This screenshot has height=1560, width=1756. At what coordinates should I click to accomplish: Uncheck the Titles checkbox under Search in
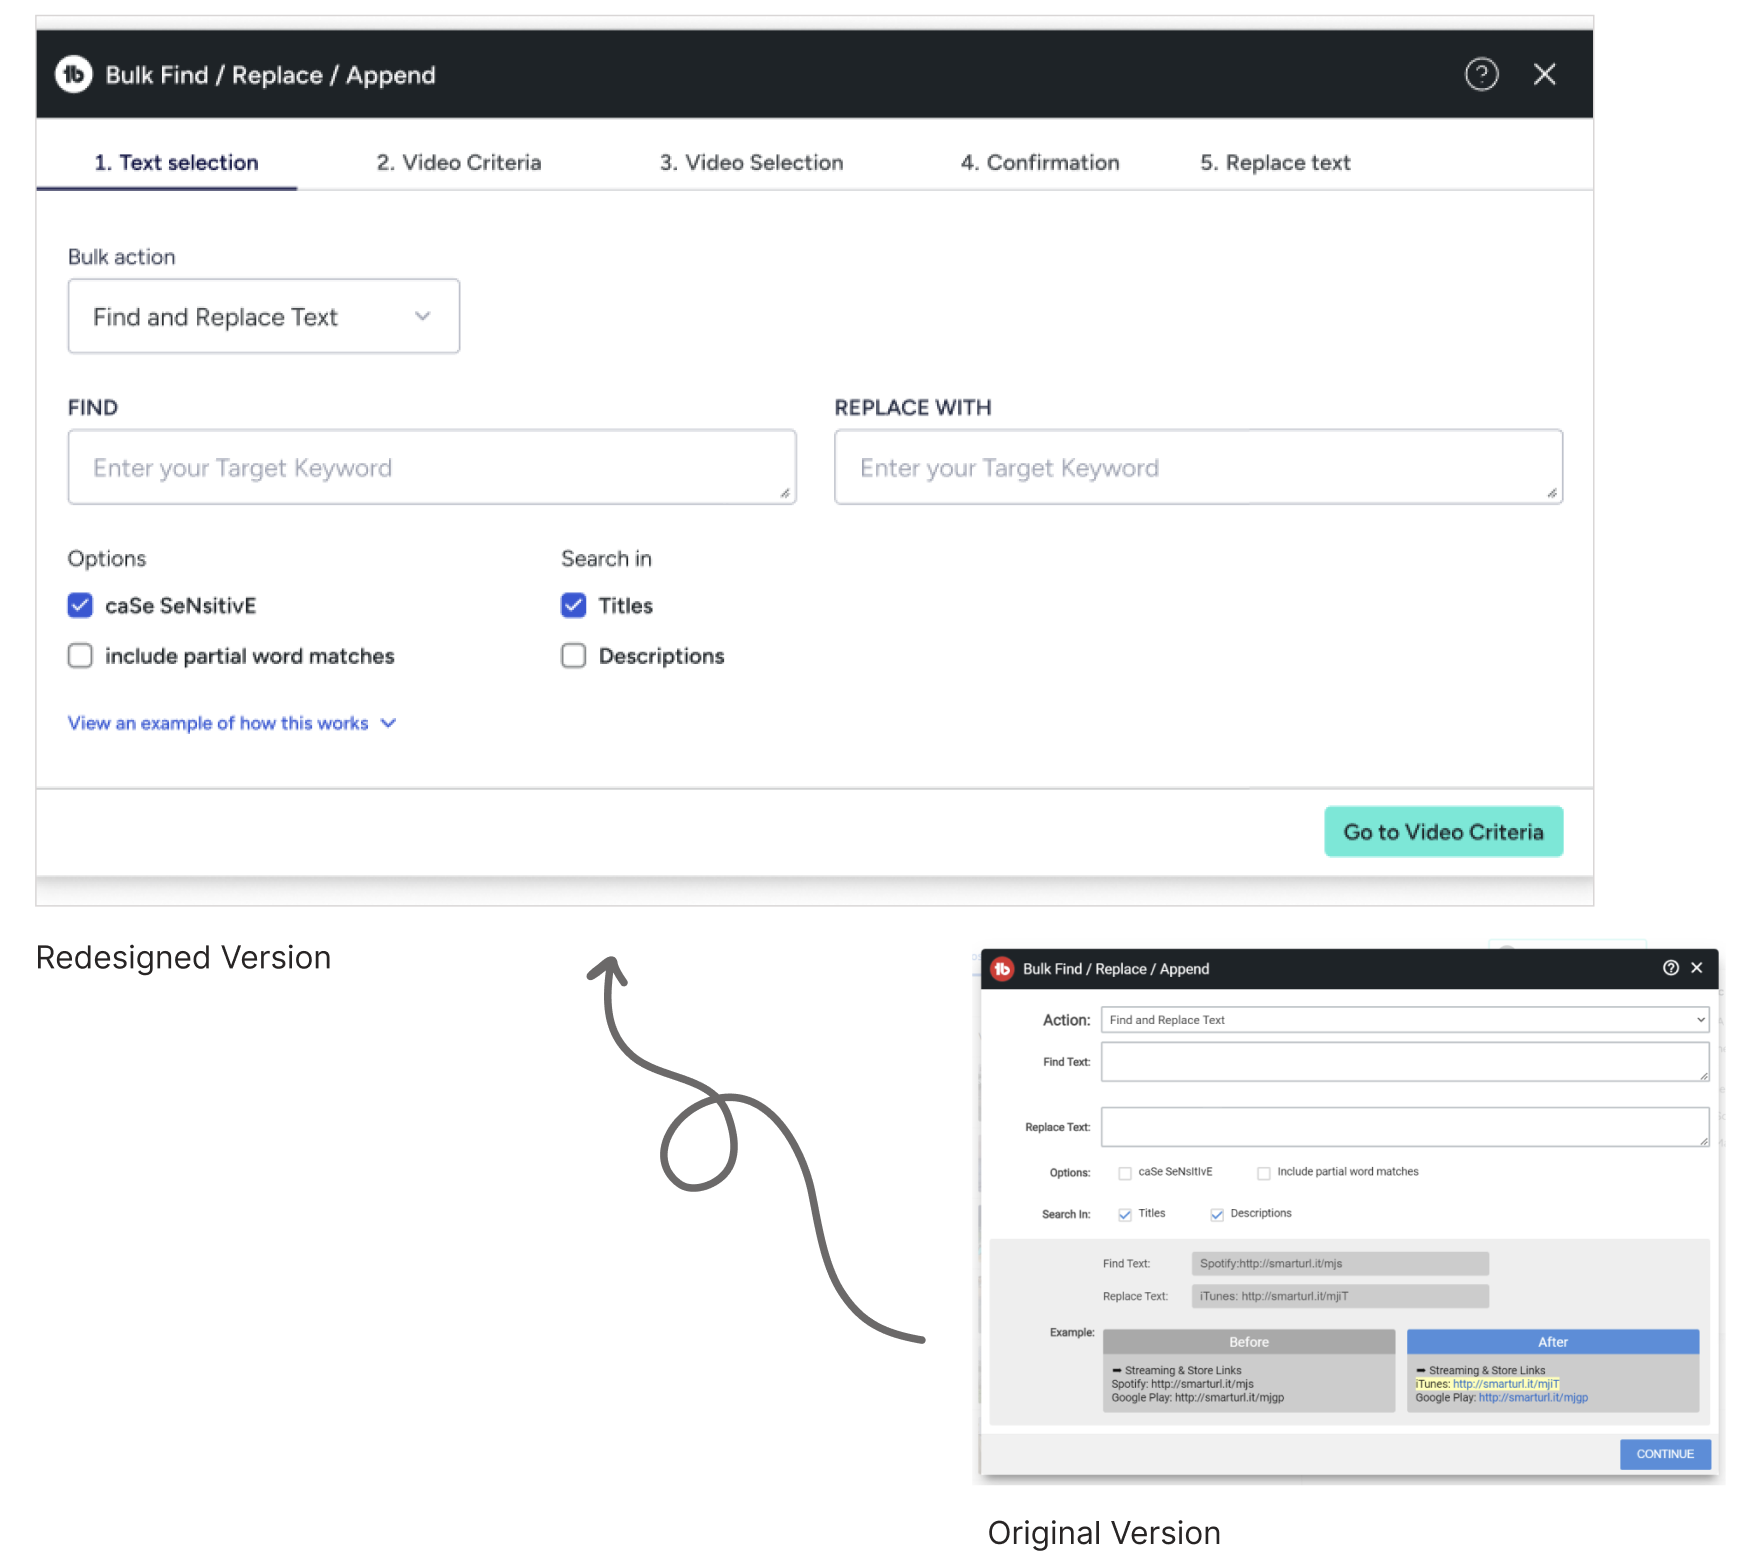(573, 605)
